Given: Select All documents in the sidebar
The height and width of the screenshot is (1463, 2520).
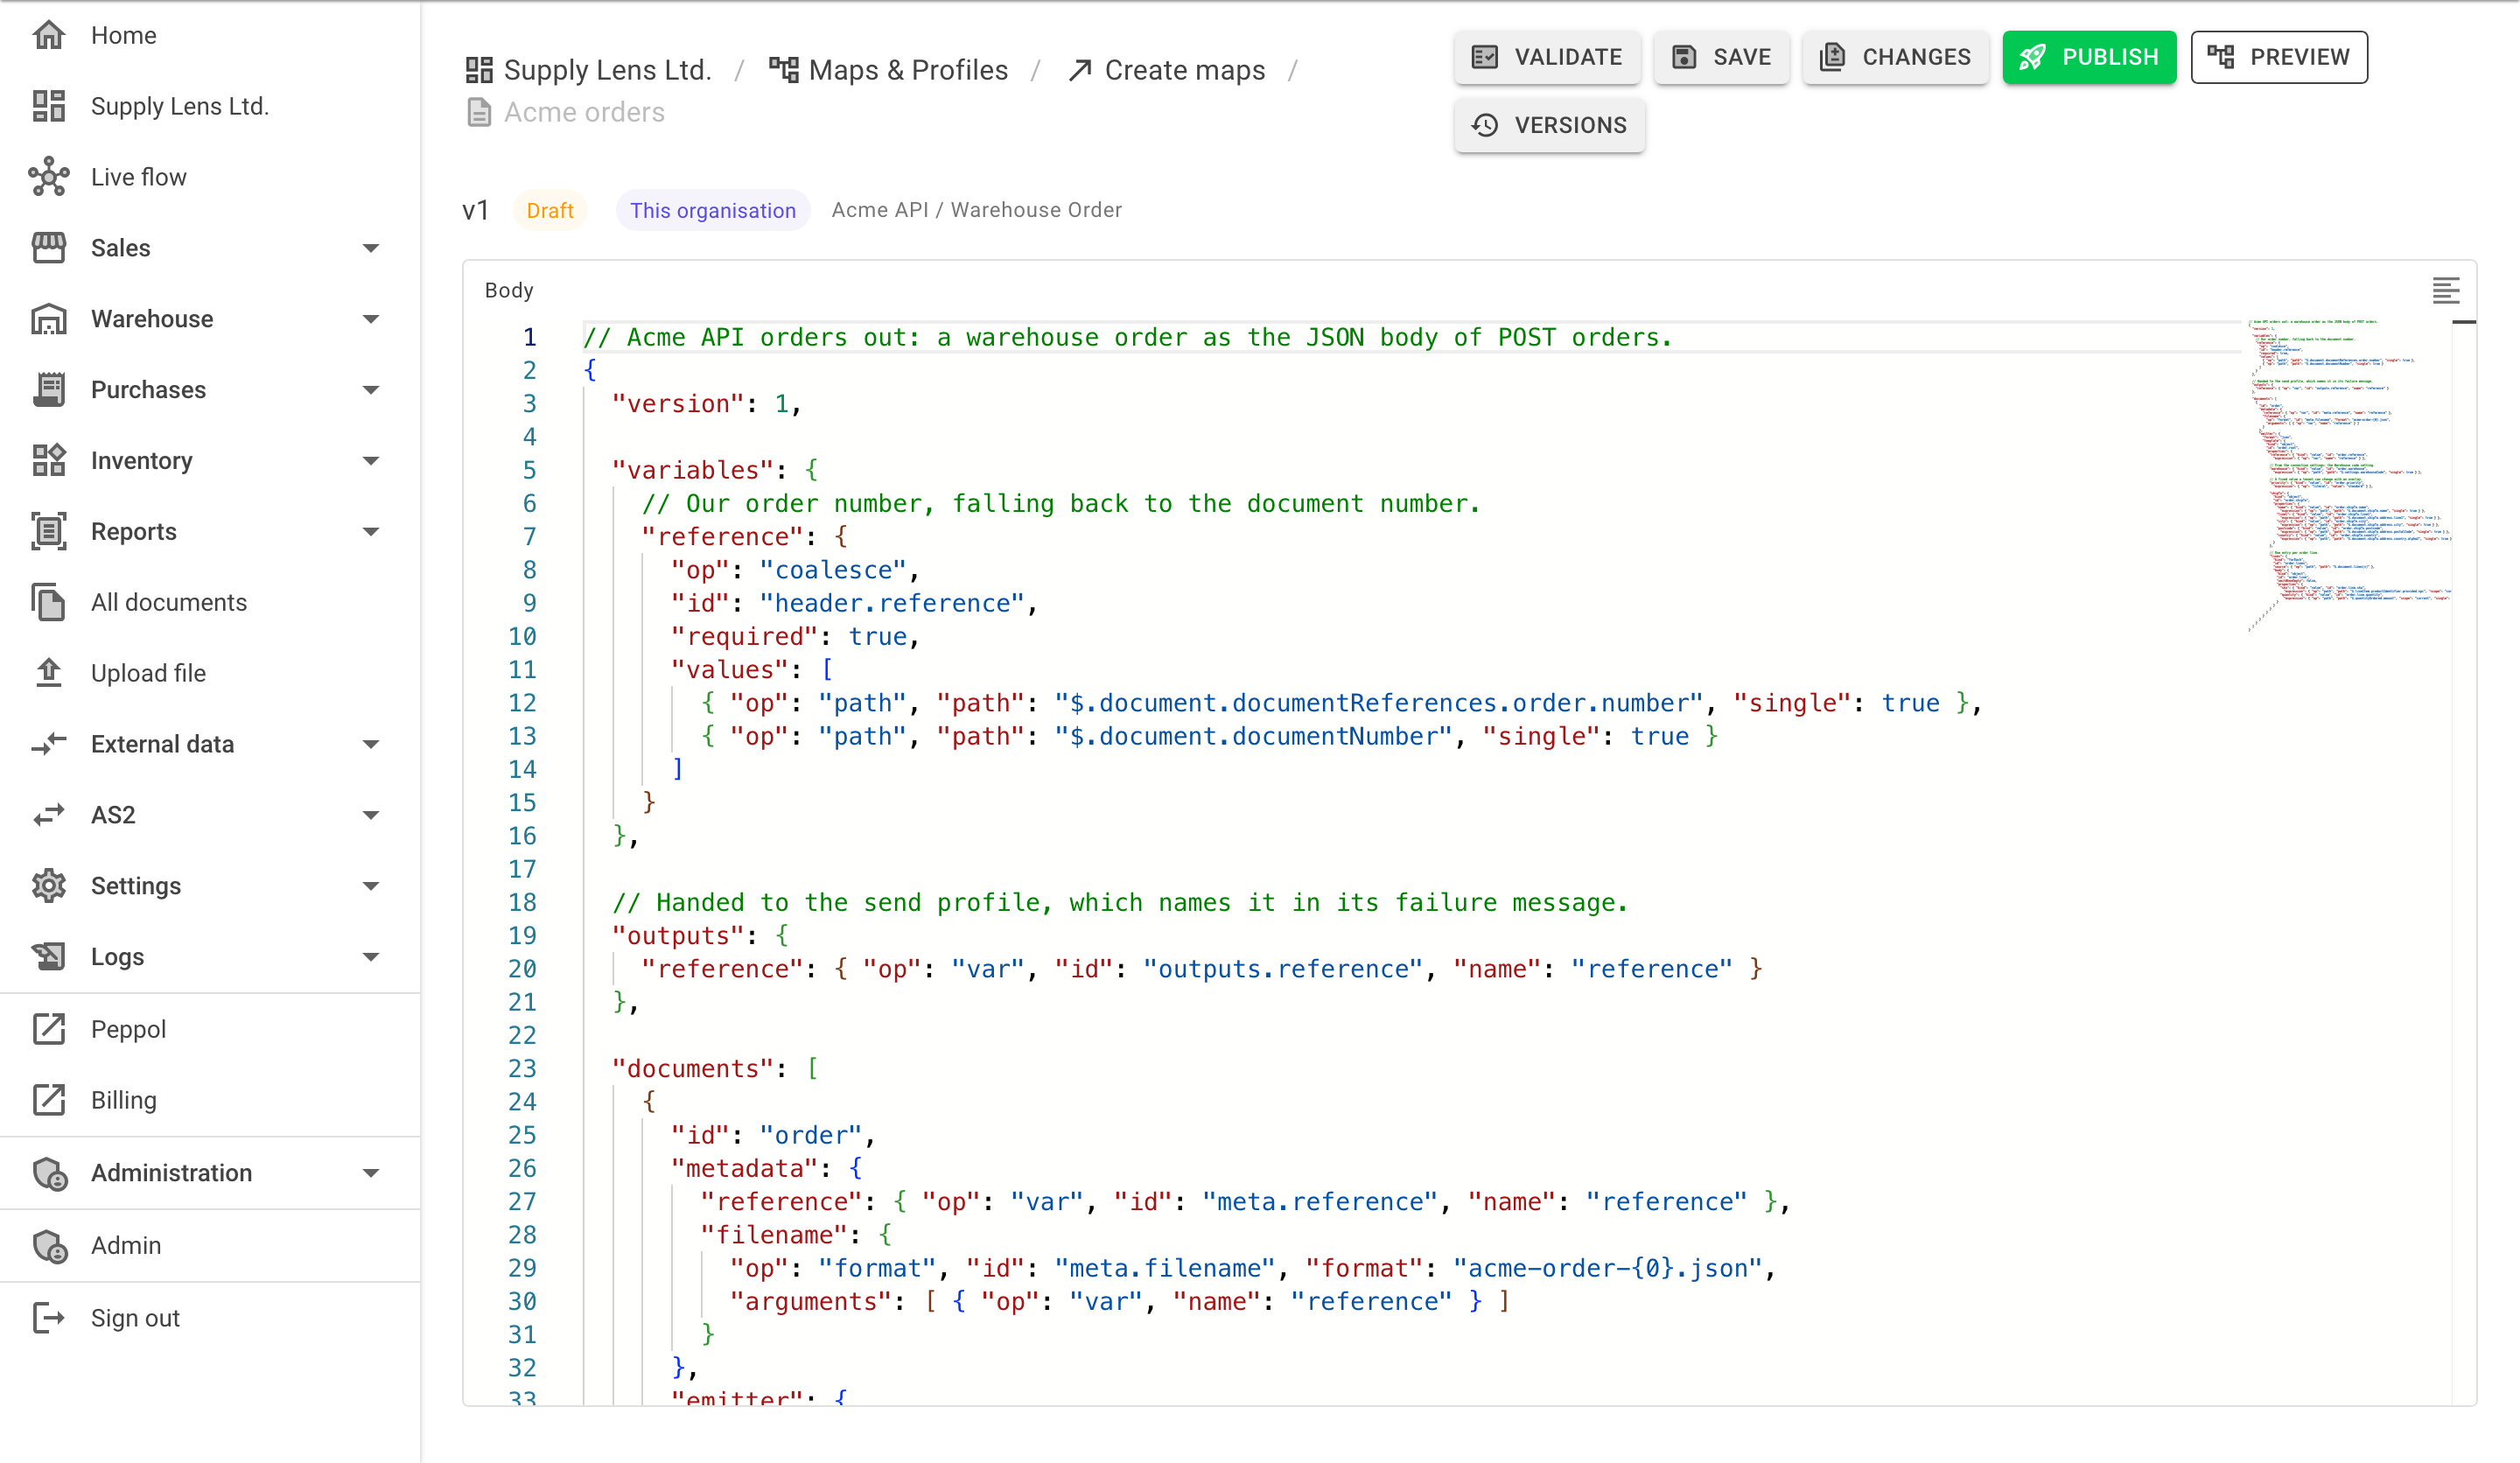Looking at the screenshot, I should tap(210, 603).
